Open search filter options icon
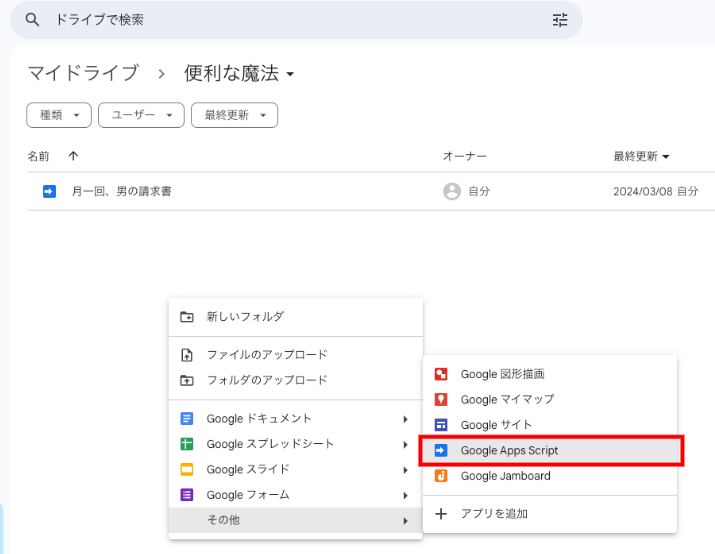The width and height of the screenshot is (715, 554). tap(560, 20)
